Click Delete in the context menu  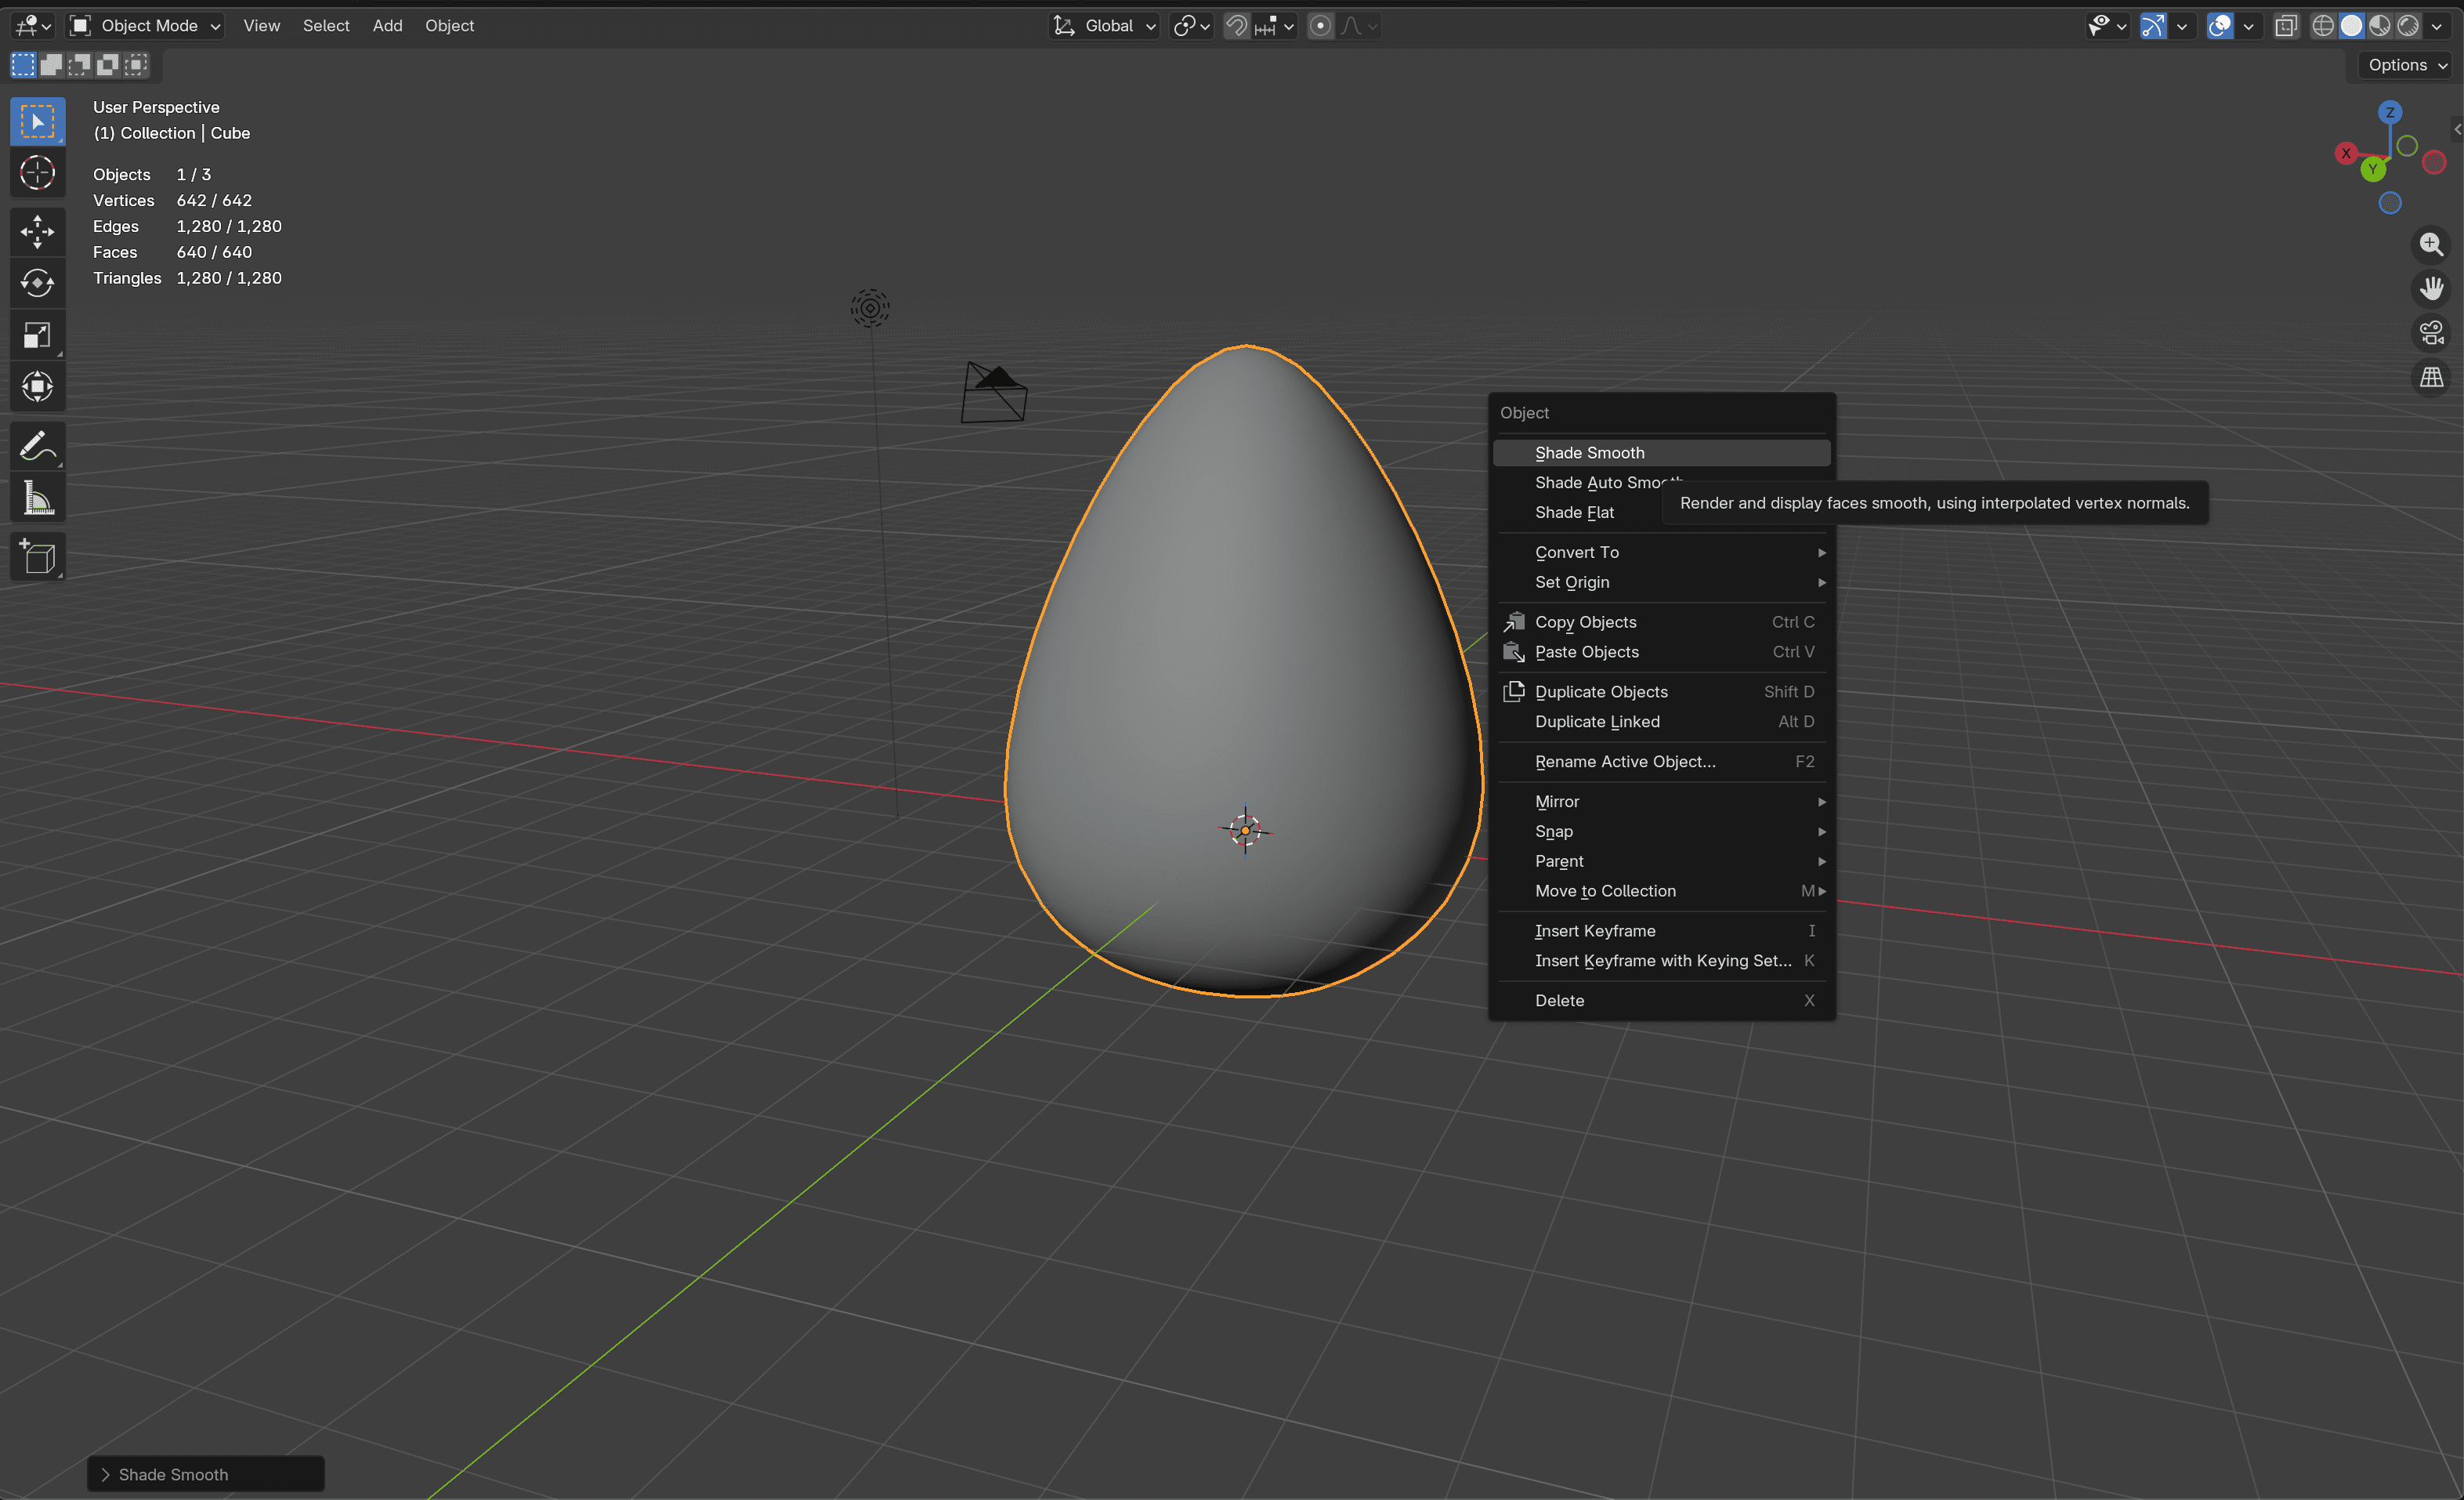pyautogui.click(x=1661, y=1001)
